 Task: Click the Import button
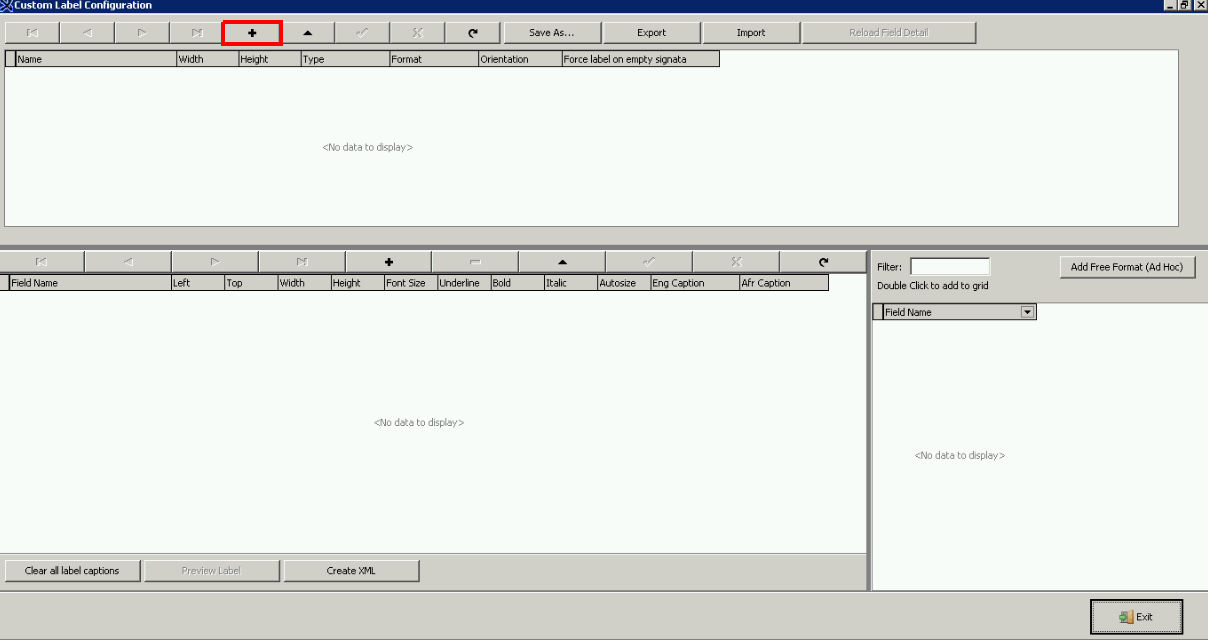[x=751, y=33]
